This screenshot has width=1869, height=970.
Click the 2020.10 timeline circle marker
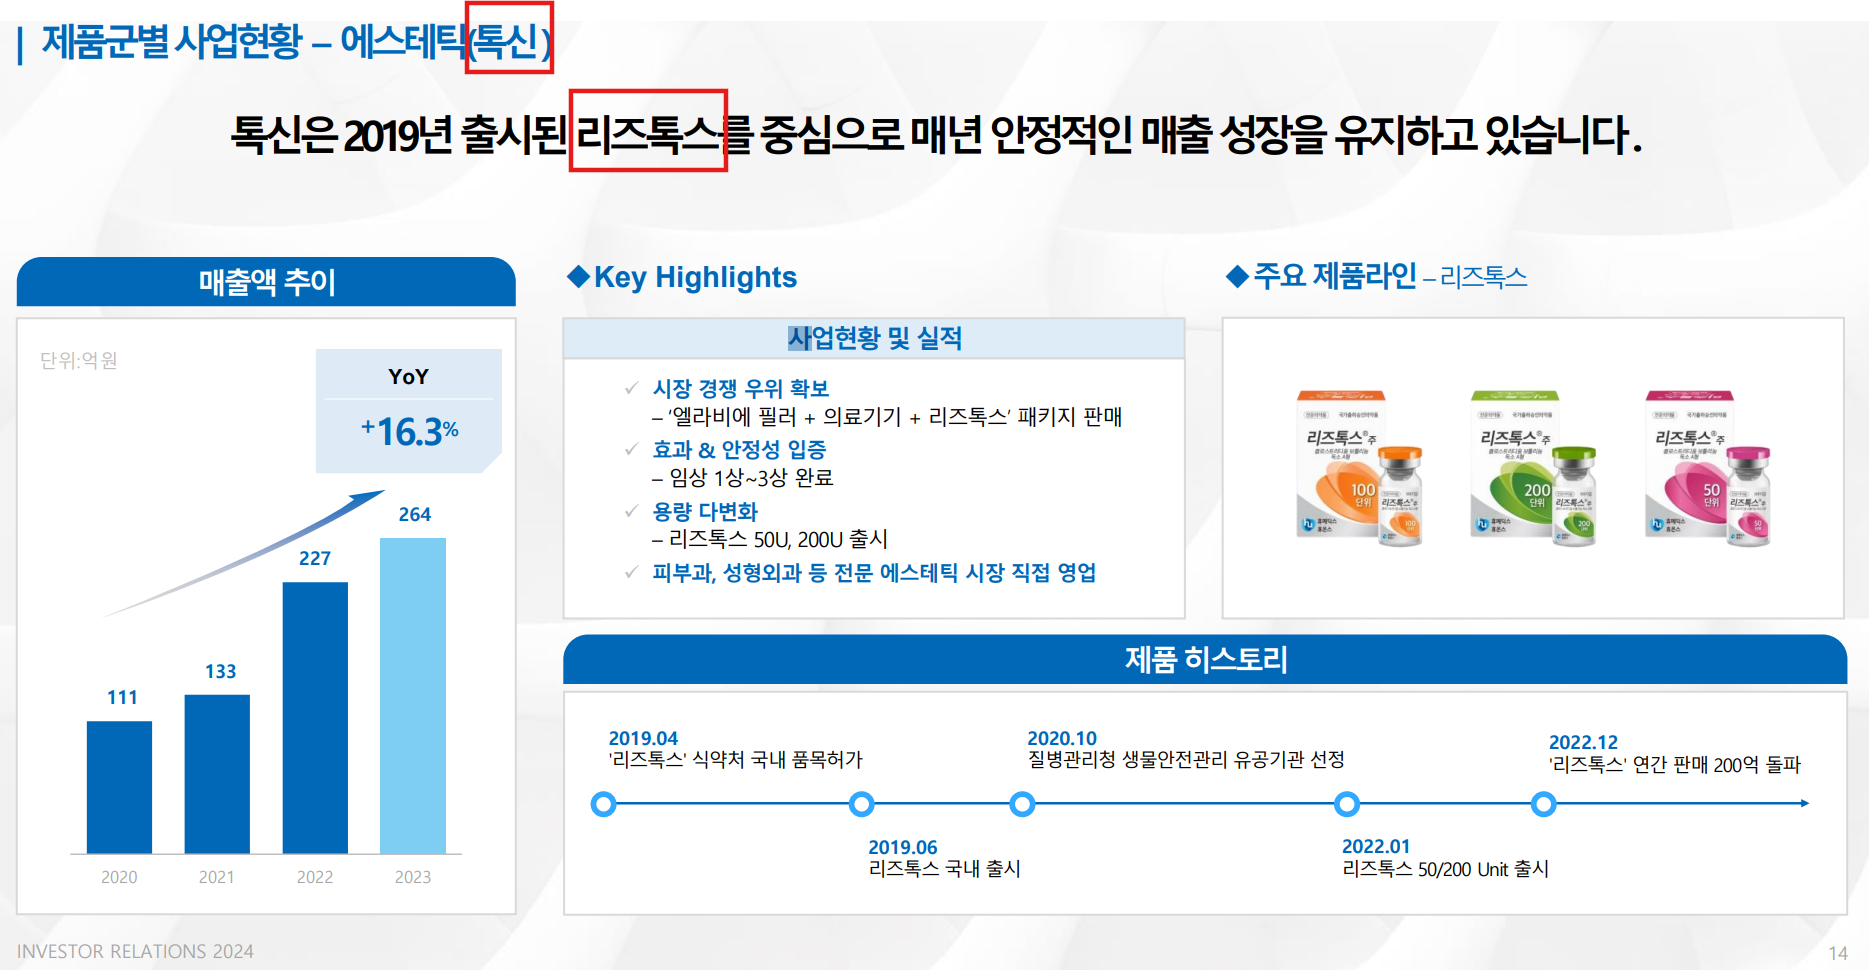coord(1022,804)
